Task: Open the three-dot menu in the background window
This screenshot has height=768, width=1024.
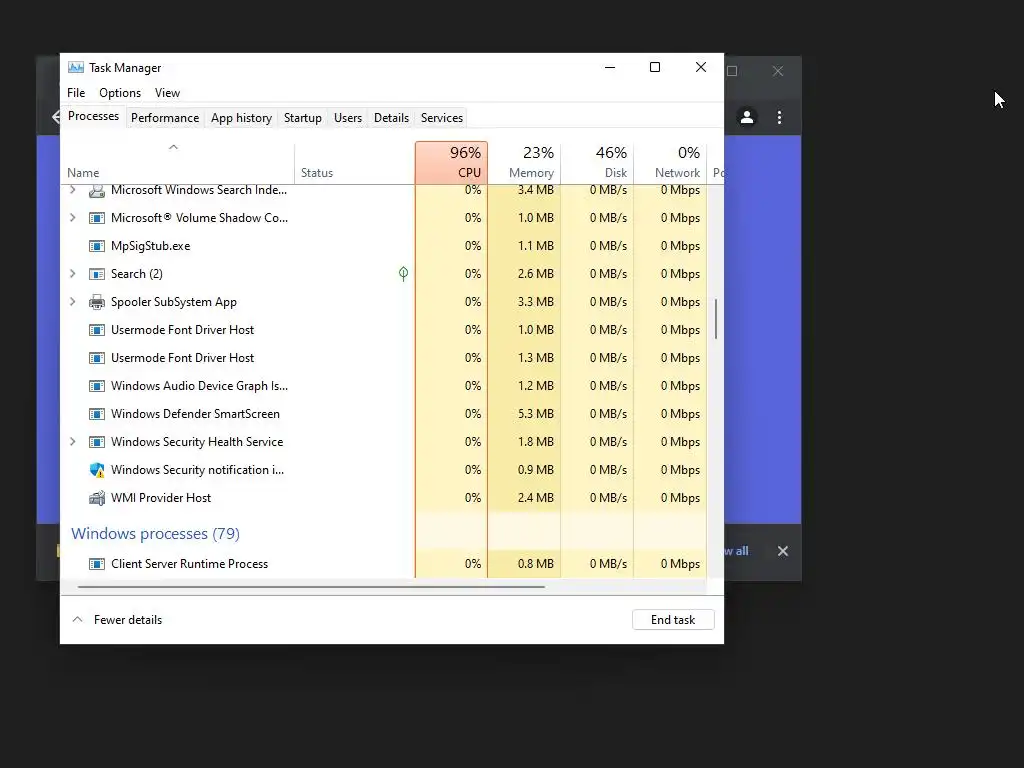Action: coord(779,118)
